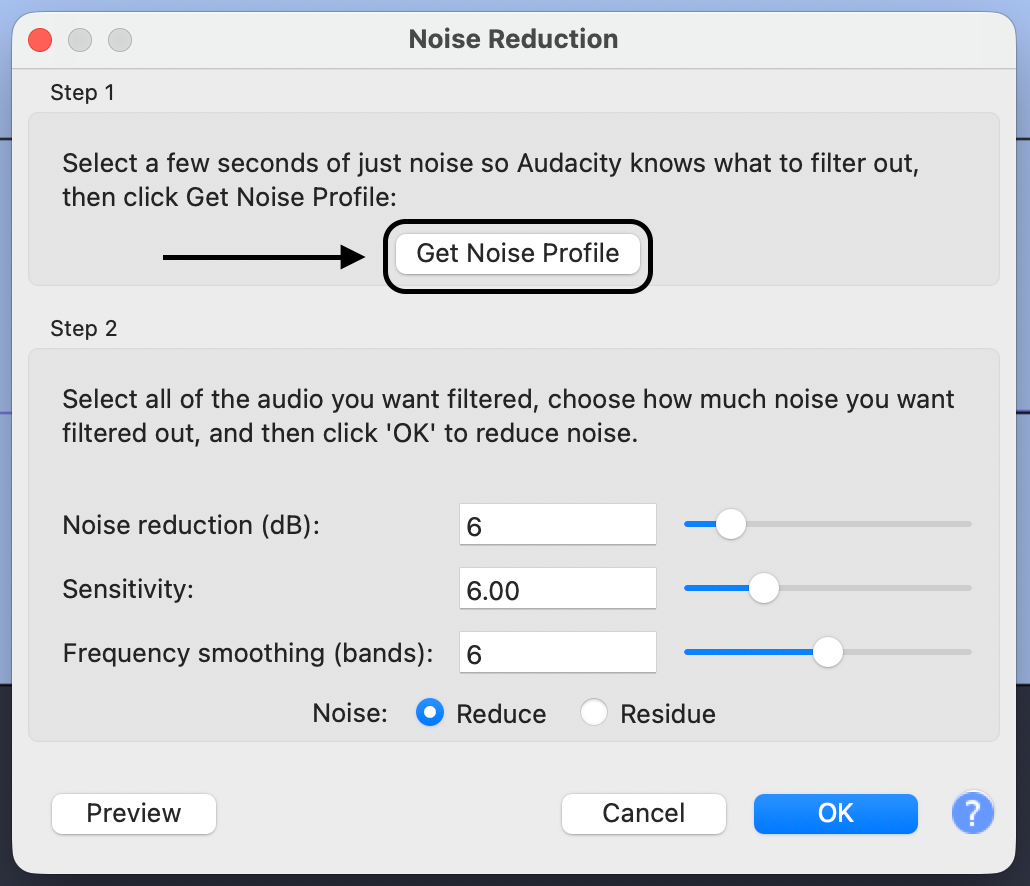1030x886 pixels.
Task: Select the Residue noise radio button
Action: (594, 713)
